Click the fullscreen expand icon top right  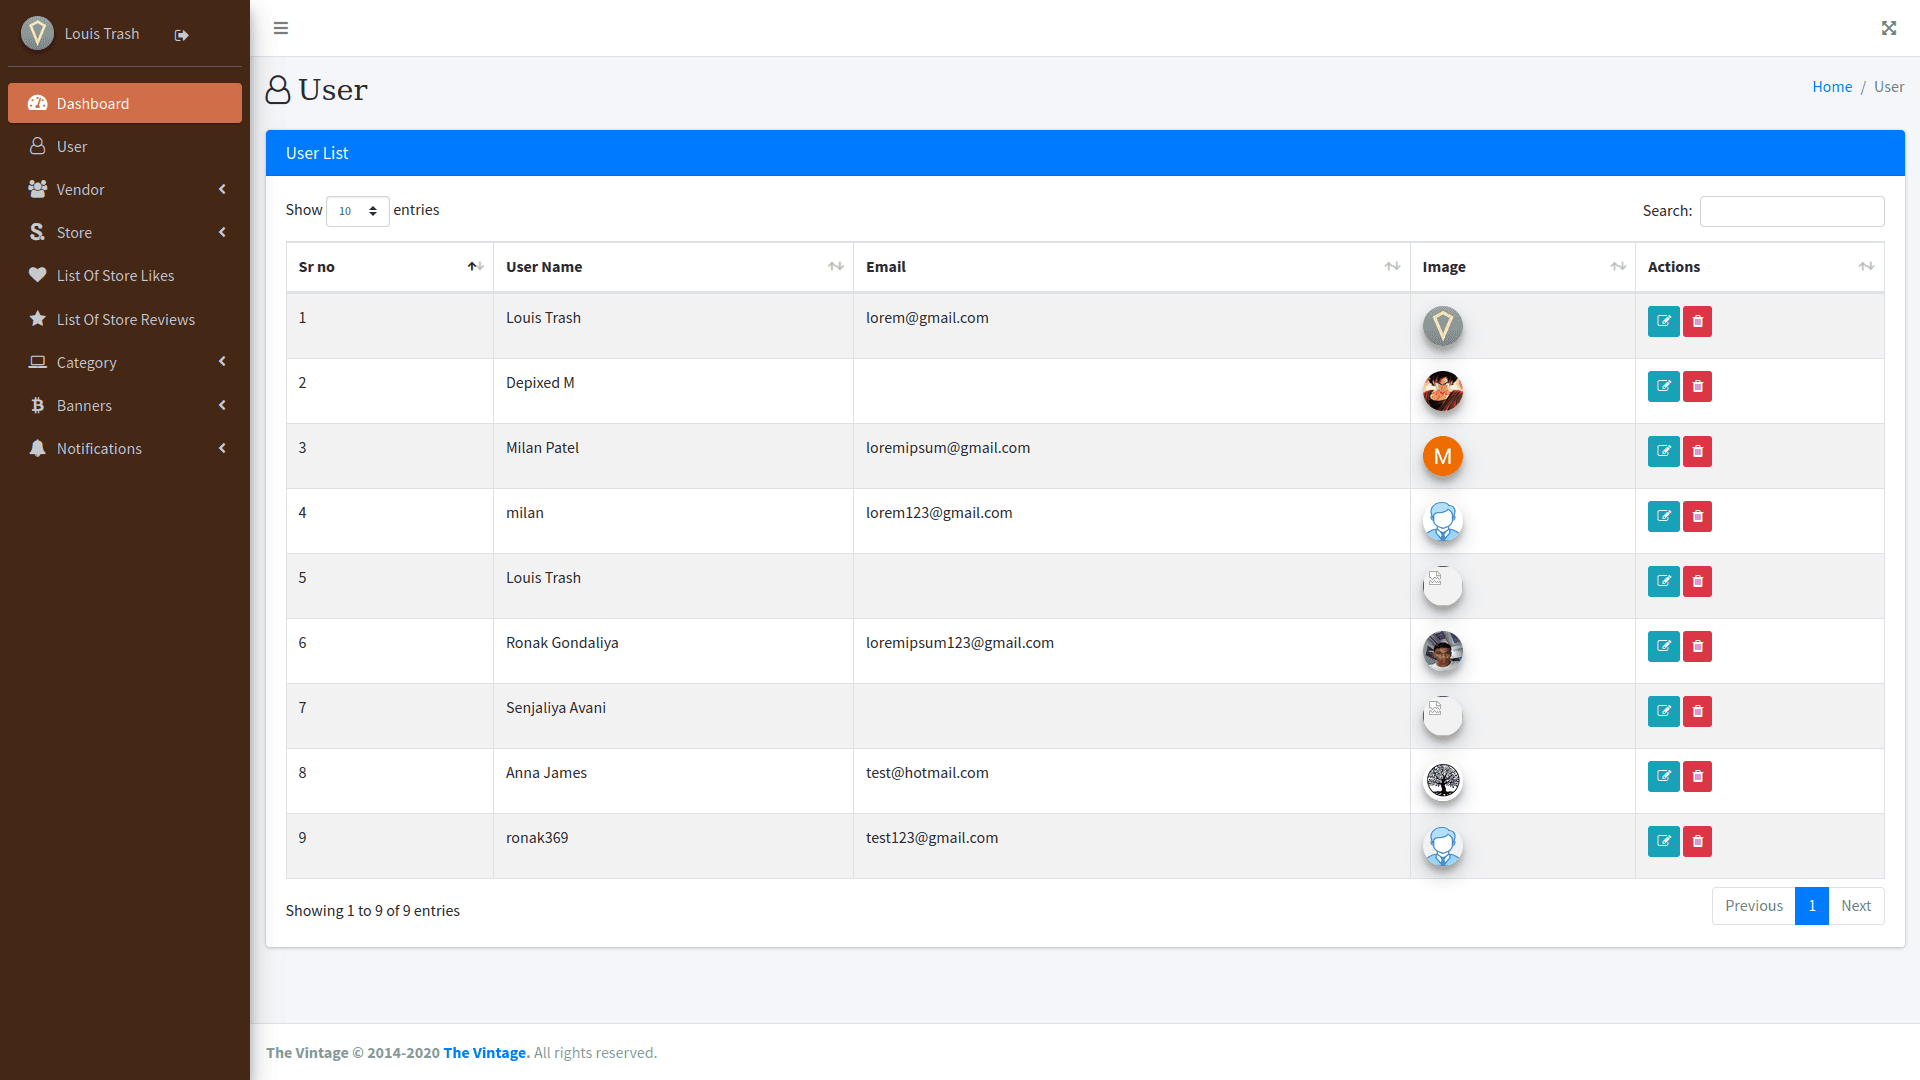coord(1888,28)
